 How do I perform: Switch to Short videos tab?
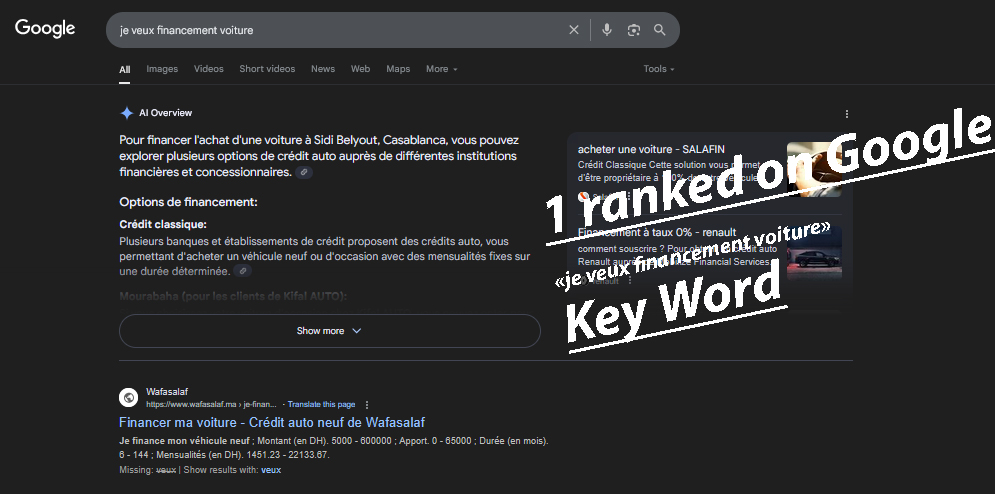point(267,69)
